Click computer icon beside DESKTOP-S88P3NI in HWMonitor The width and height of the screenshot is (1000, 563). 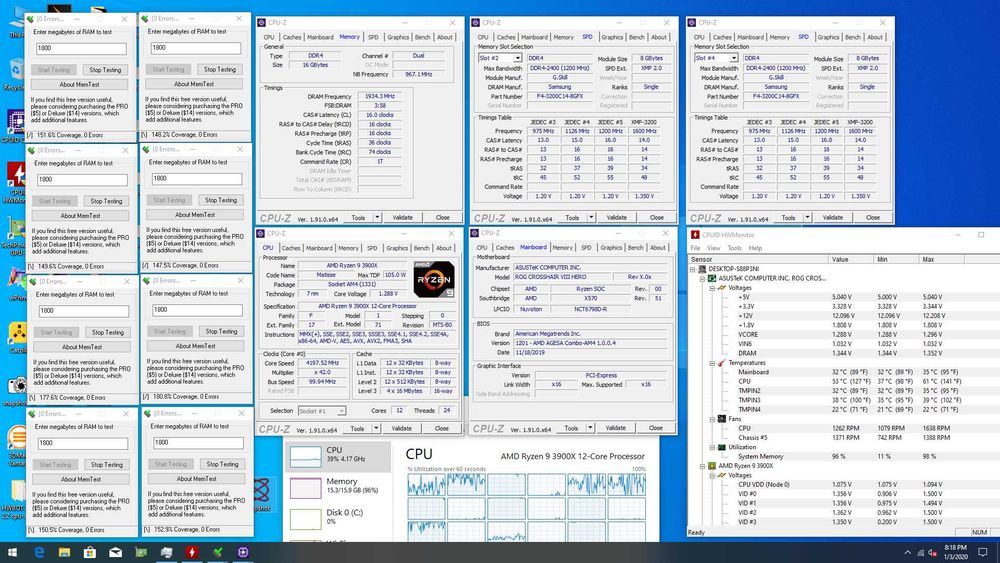coord(702,269)
